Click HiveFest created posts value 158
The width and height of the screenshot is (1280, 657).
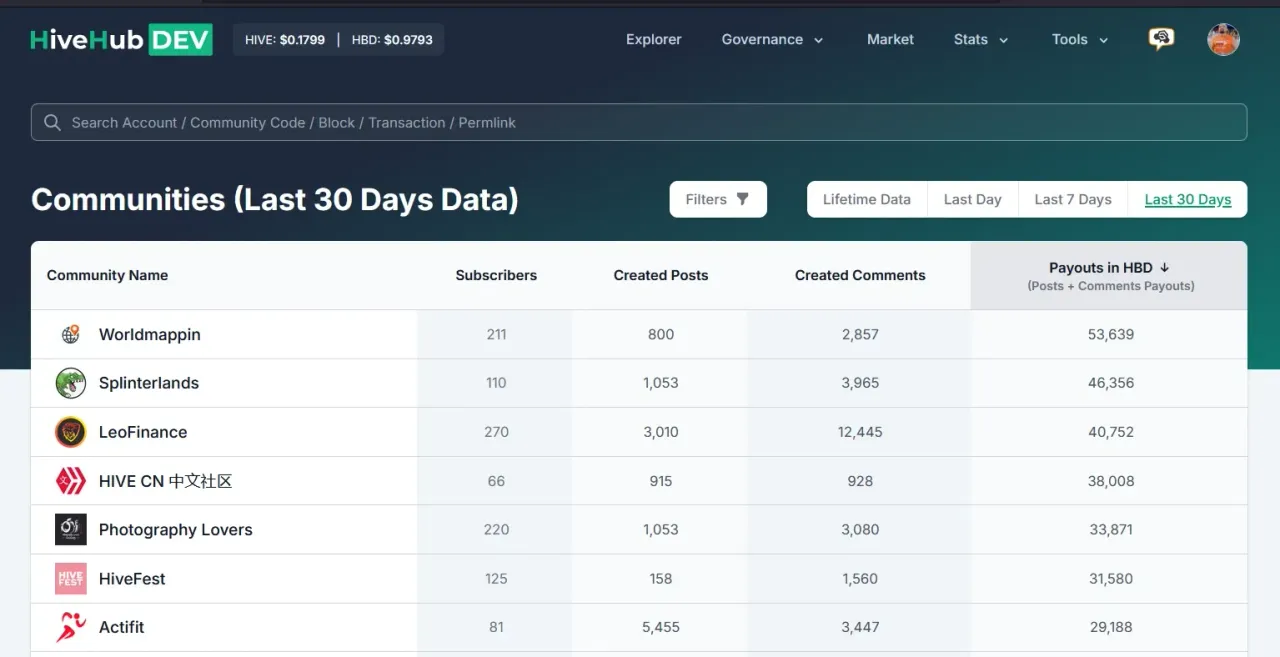click(x=661, y=579)
